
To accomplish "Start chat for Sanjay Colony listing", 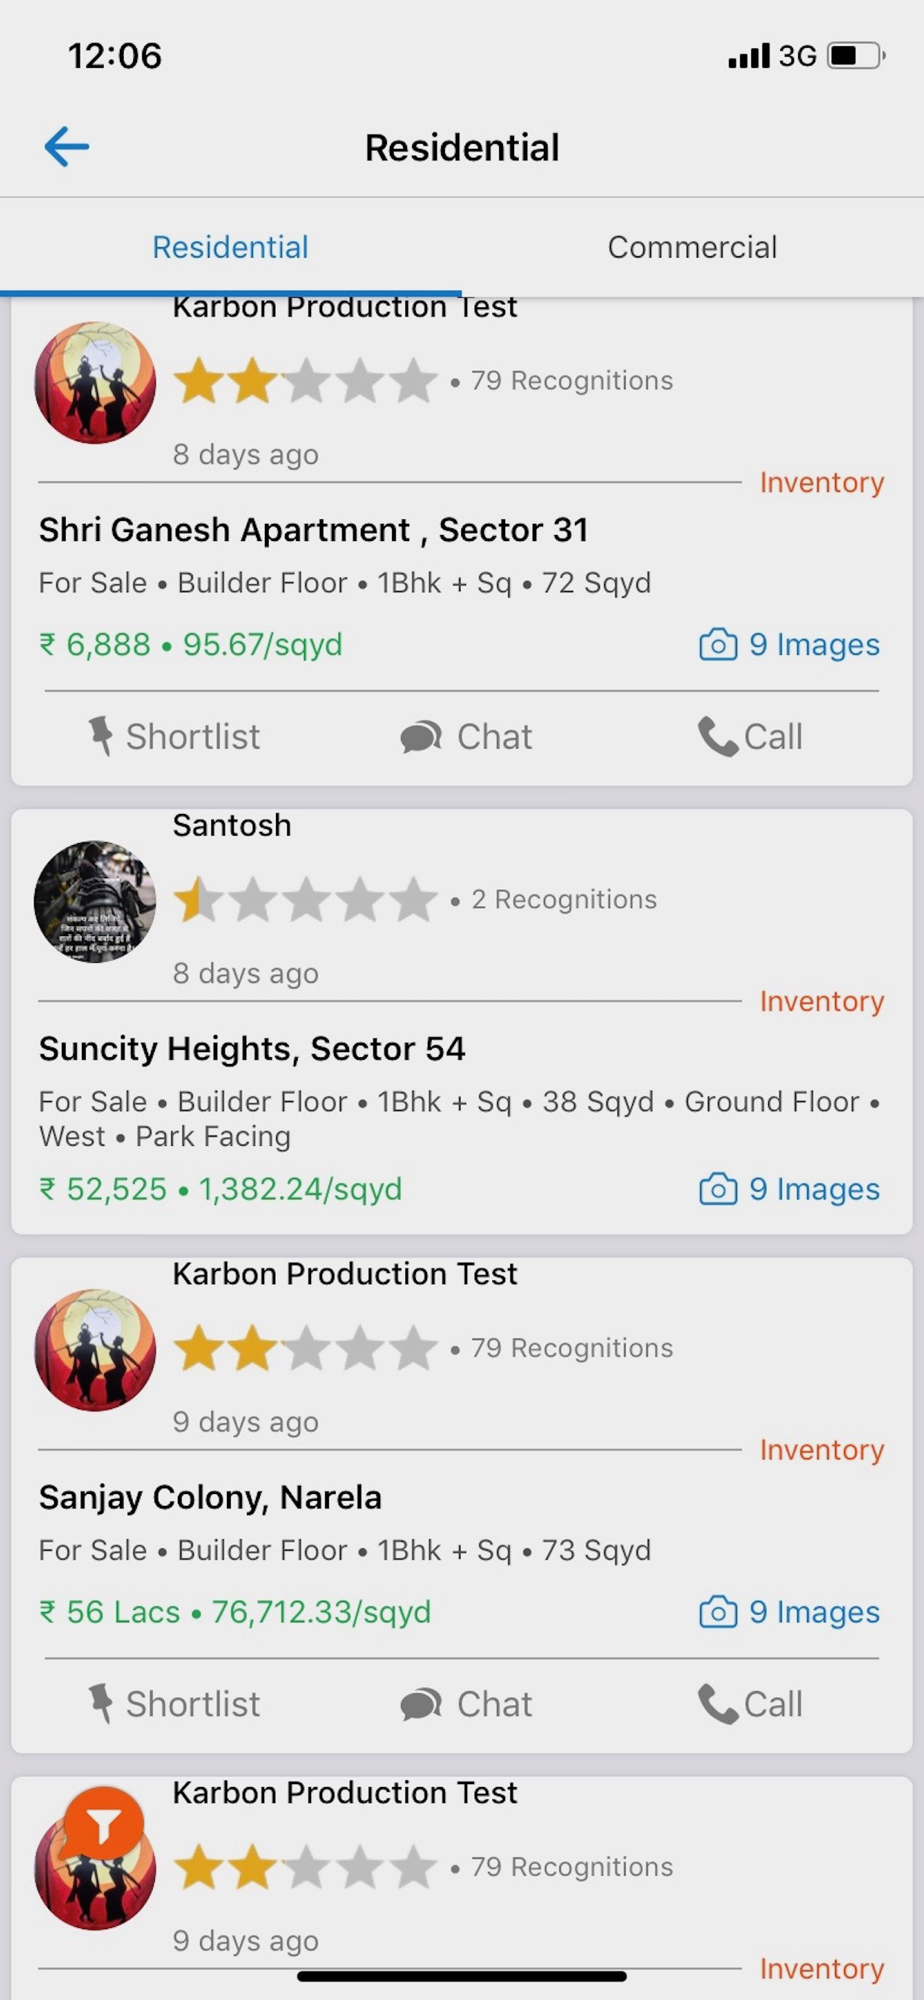I will coord(466,1704).
